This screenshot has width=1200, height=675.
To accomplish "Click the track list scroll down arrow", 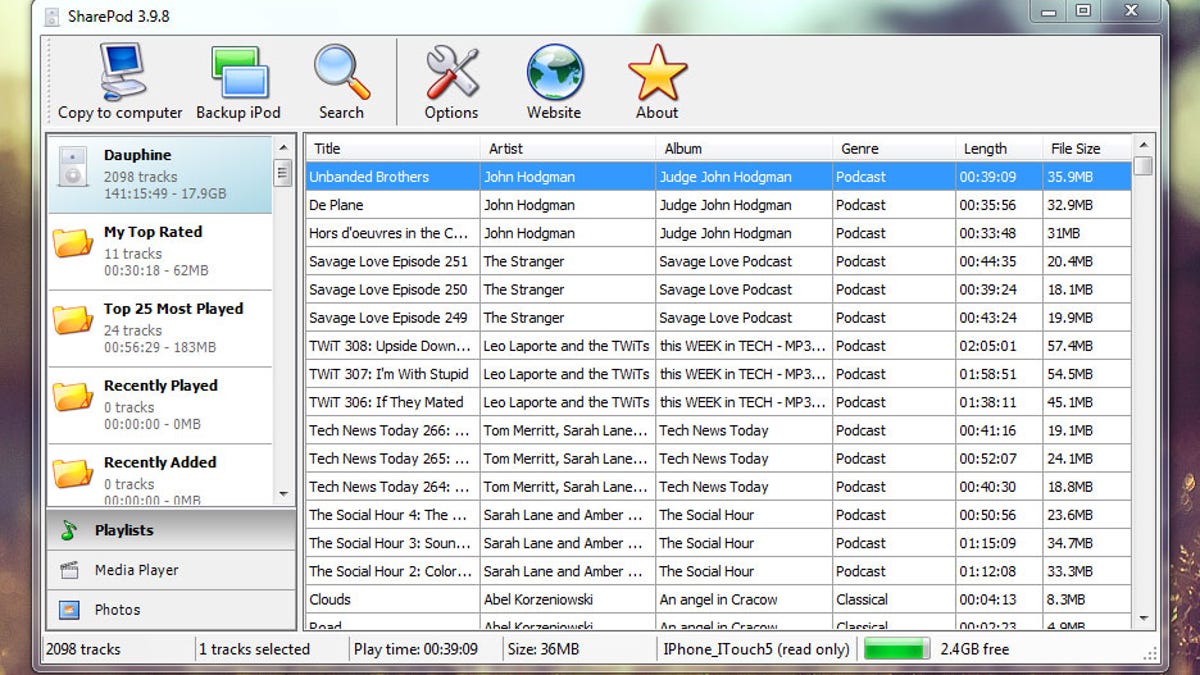I will (x=1144, y=619).
